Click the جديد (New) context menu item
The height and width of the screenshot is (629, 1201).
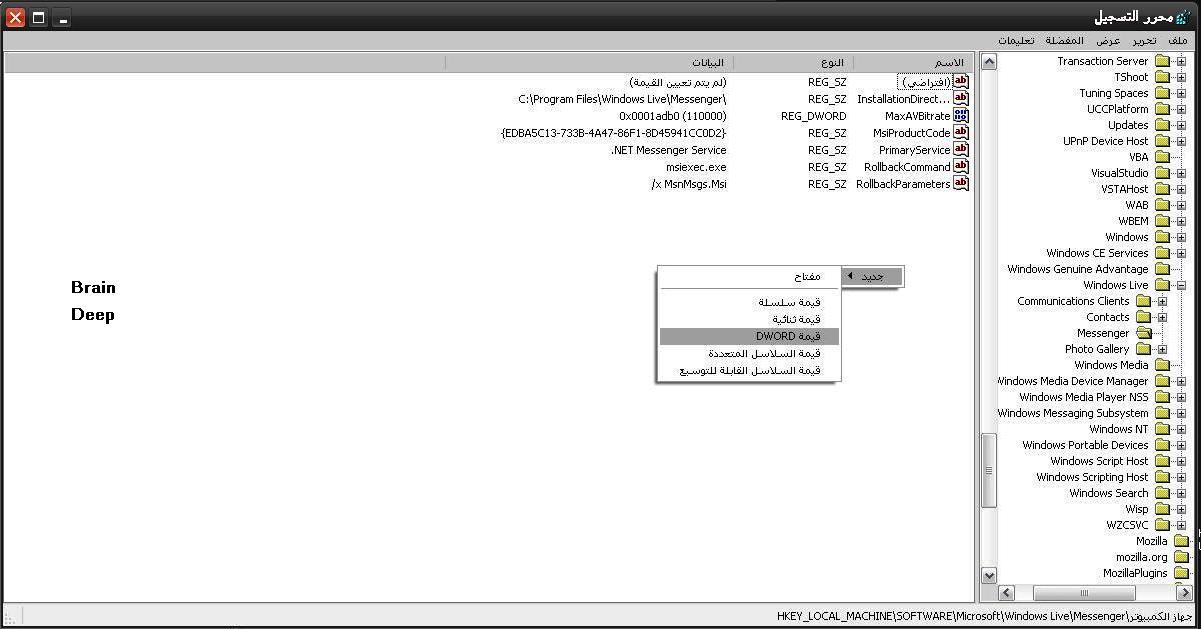point(872,276)
